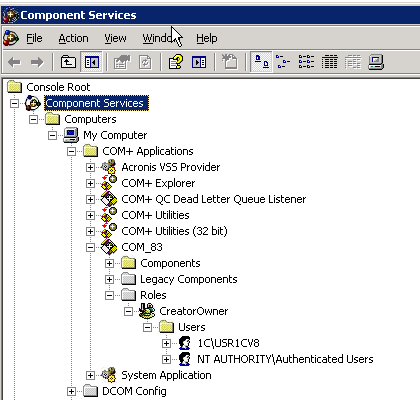Viewport: 420px width, 400px height.
Task: Select the List view toolbar button
Action: pyautogui.click(x=306, y=62)
